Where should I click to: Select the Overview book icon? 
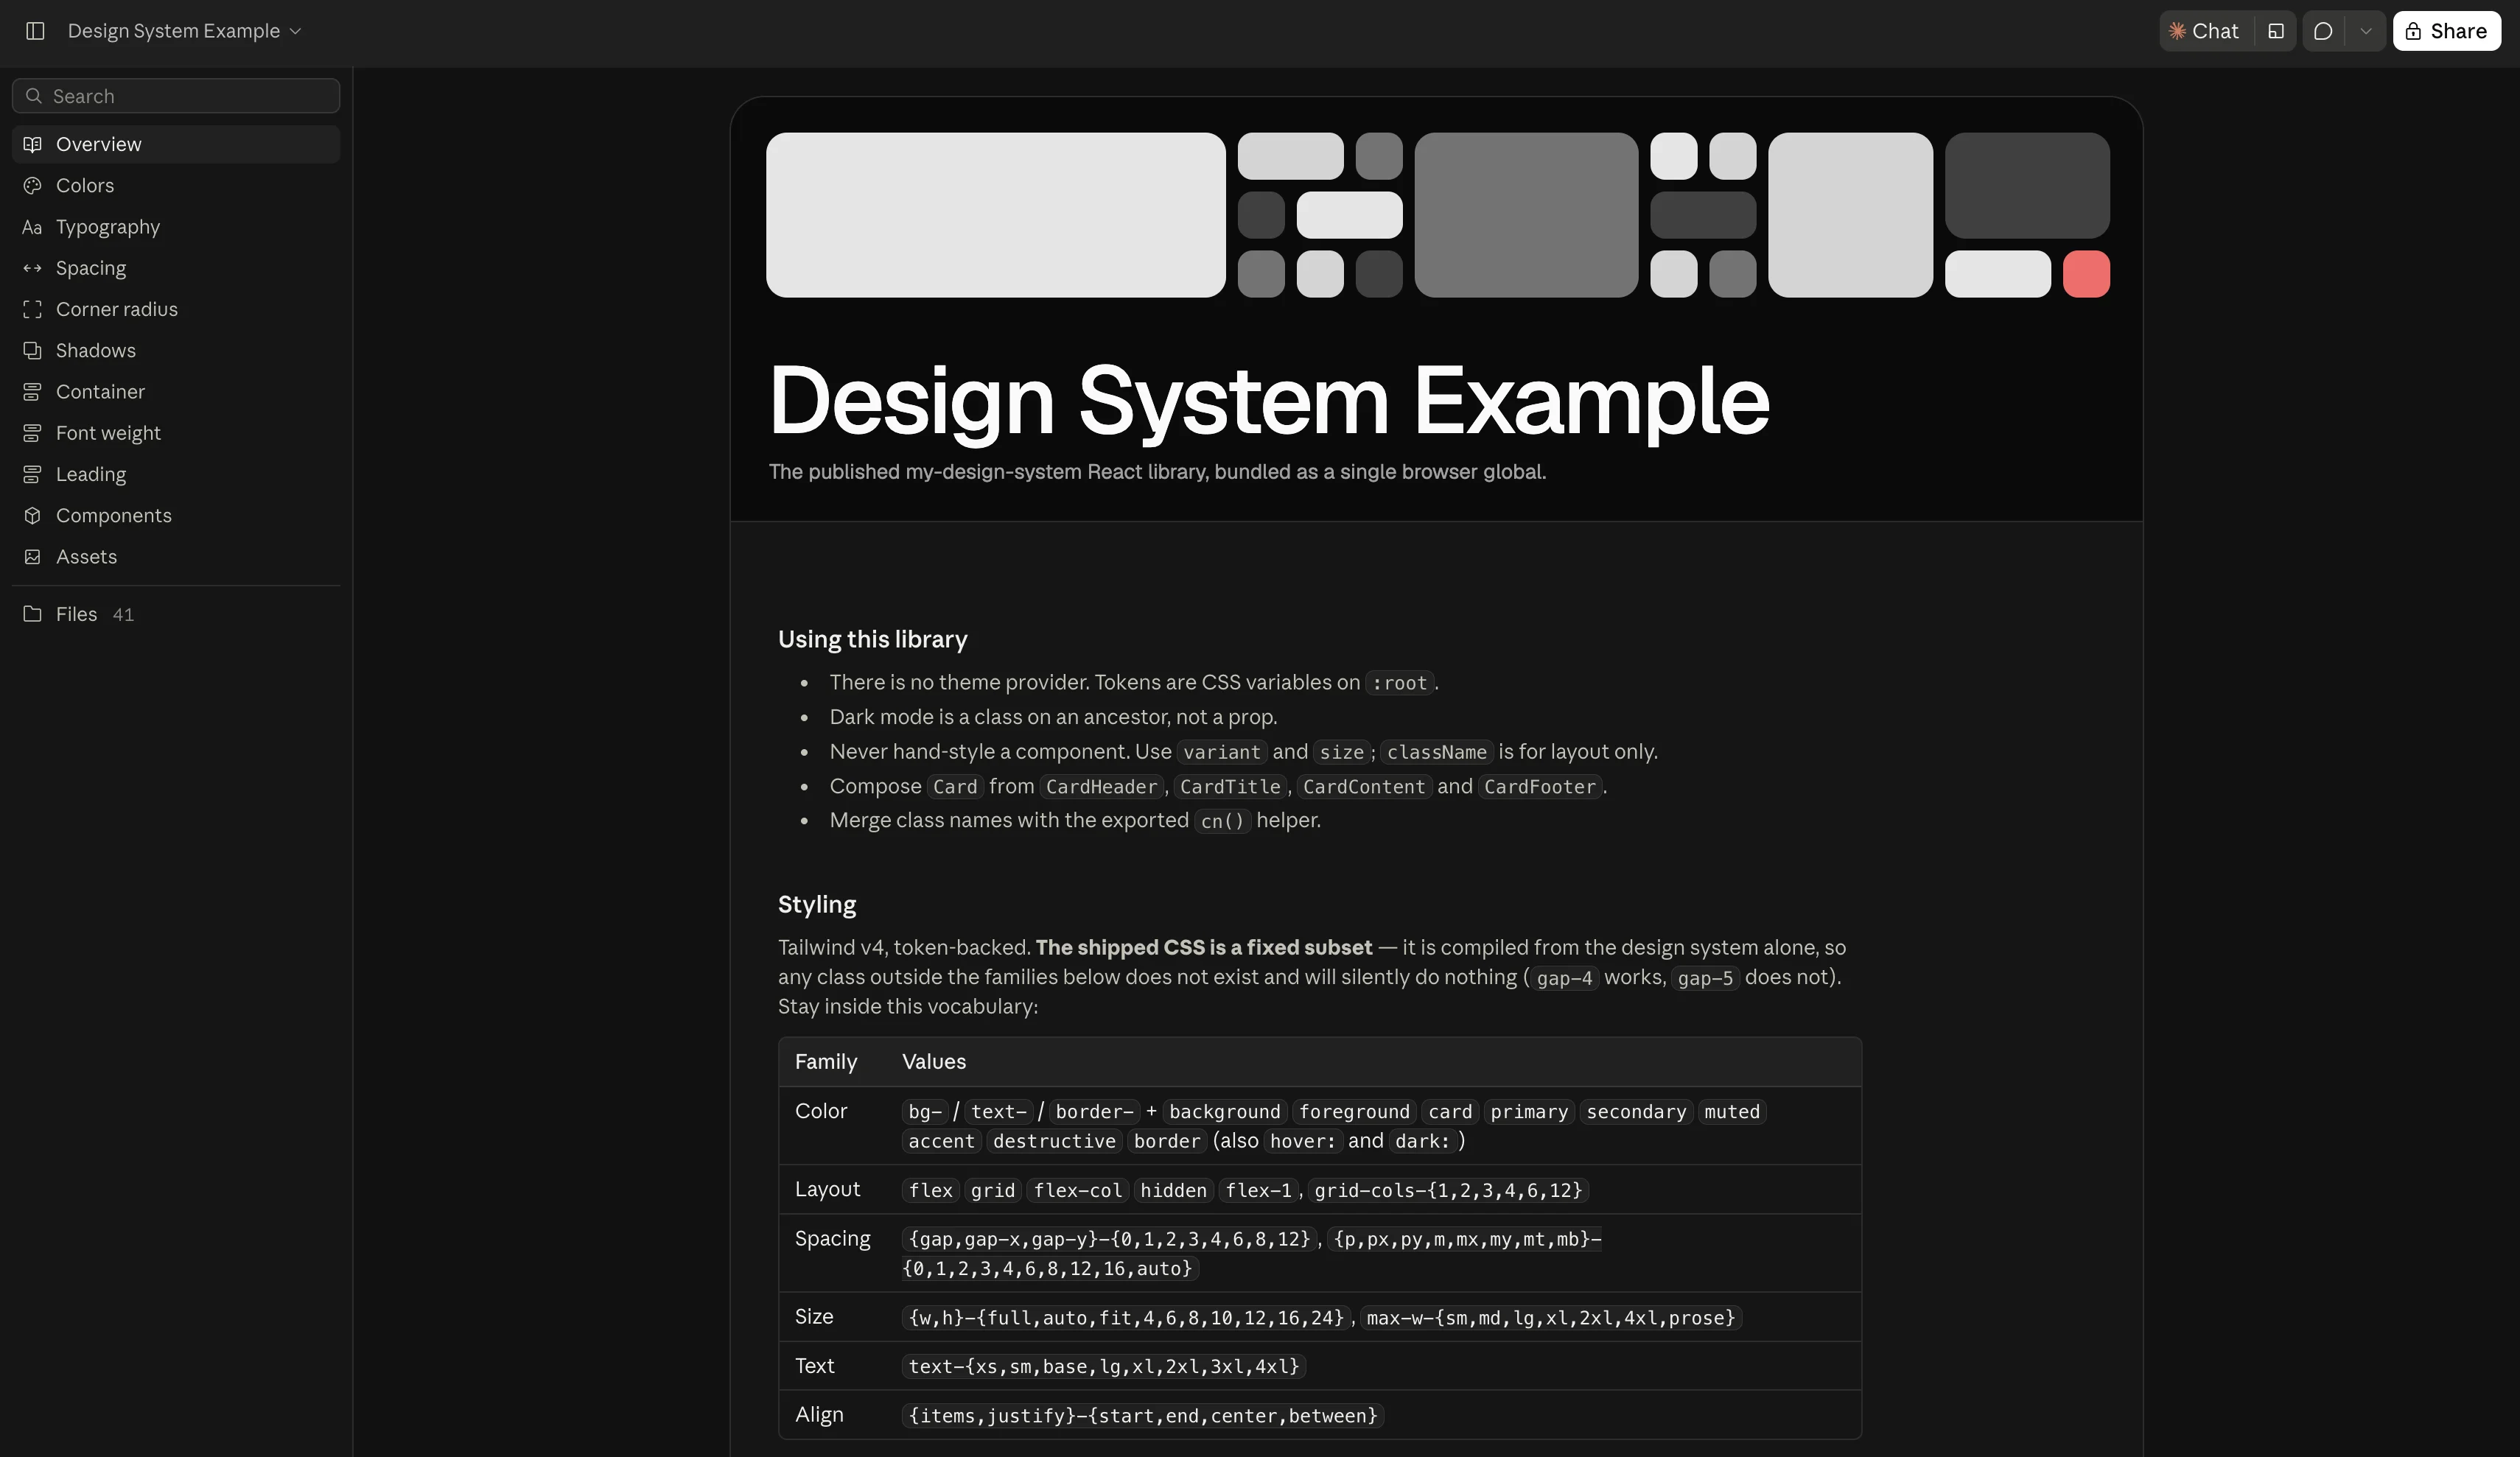click(x=33, y=144)
